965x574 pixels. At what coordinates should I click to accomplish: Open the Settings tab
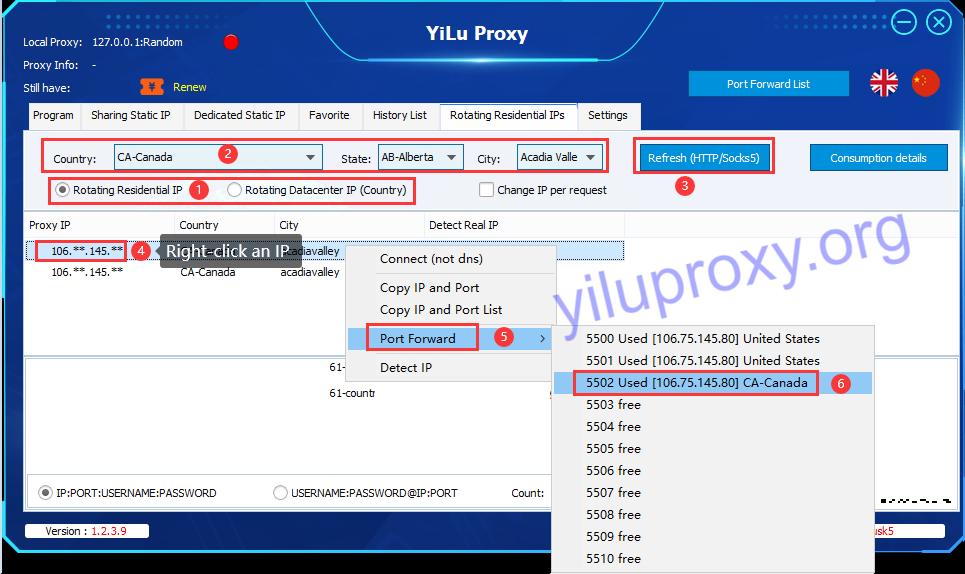tap(608, 116)
